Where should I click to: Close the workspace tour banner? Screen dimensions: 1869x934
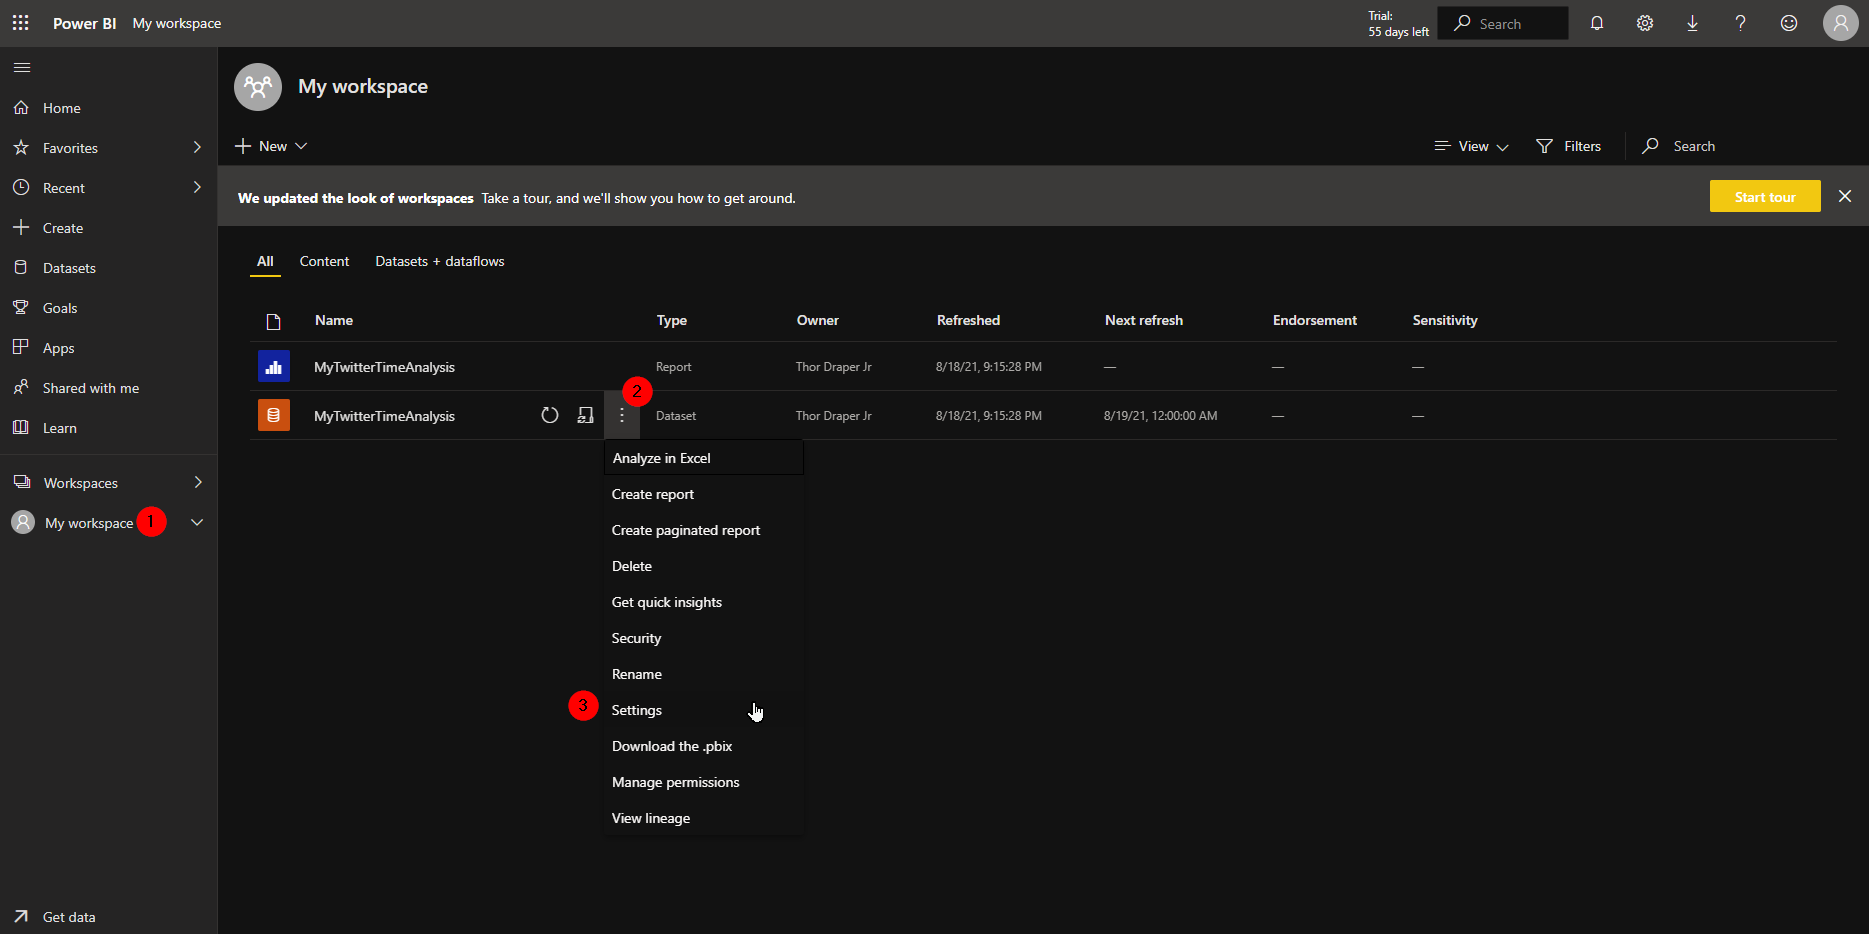1845,196
